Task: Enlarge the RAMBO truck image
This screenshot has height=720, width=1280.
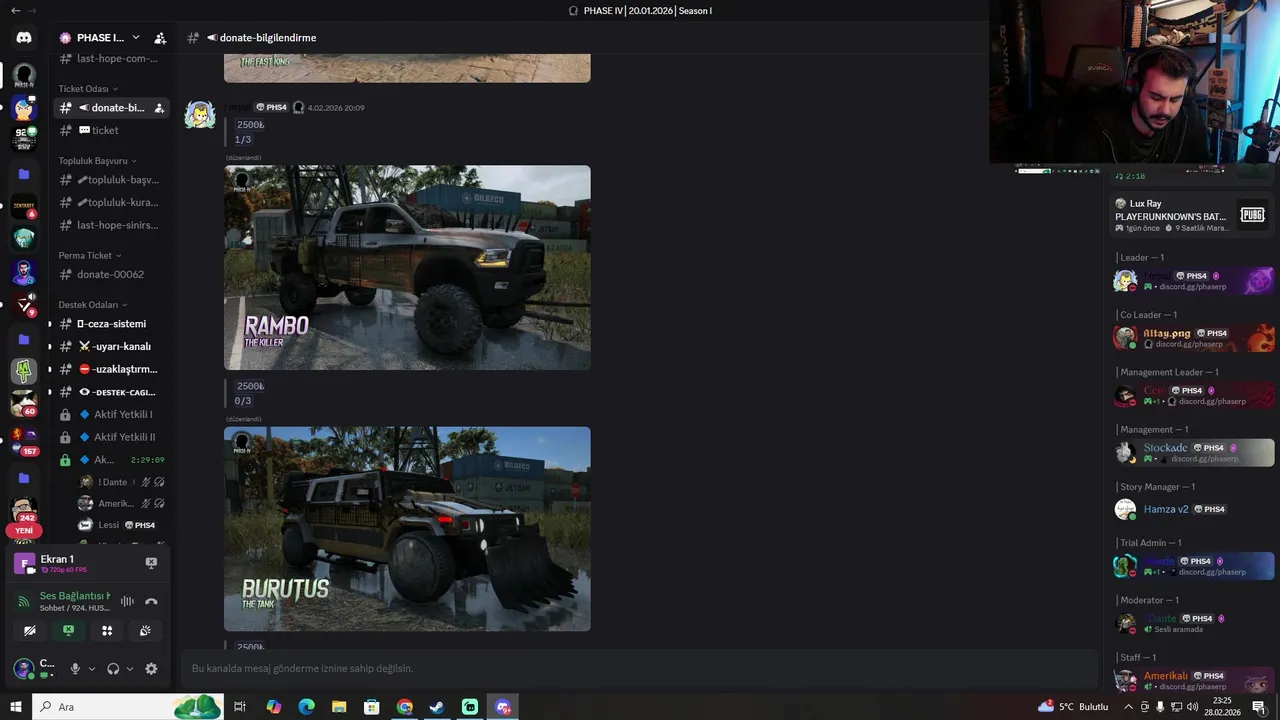Action: click(x=407, y=268)
